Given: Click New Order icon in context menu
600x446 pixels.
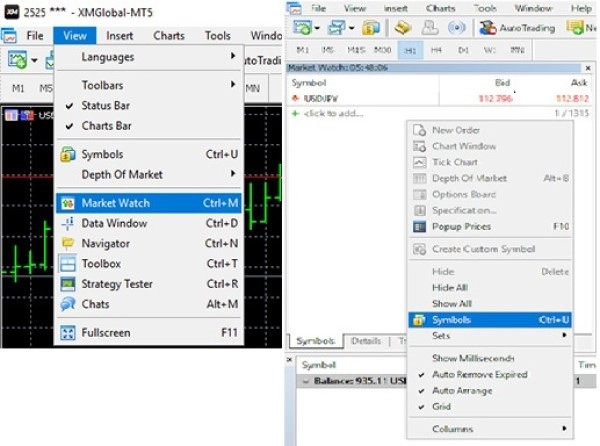Looking at the screenshot, I should 419,130.
